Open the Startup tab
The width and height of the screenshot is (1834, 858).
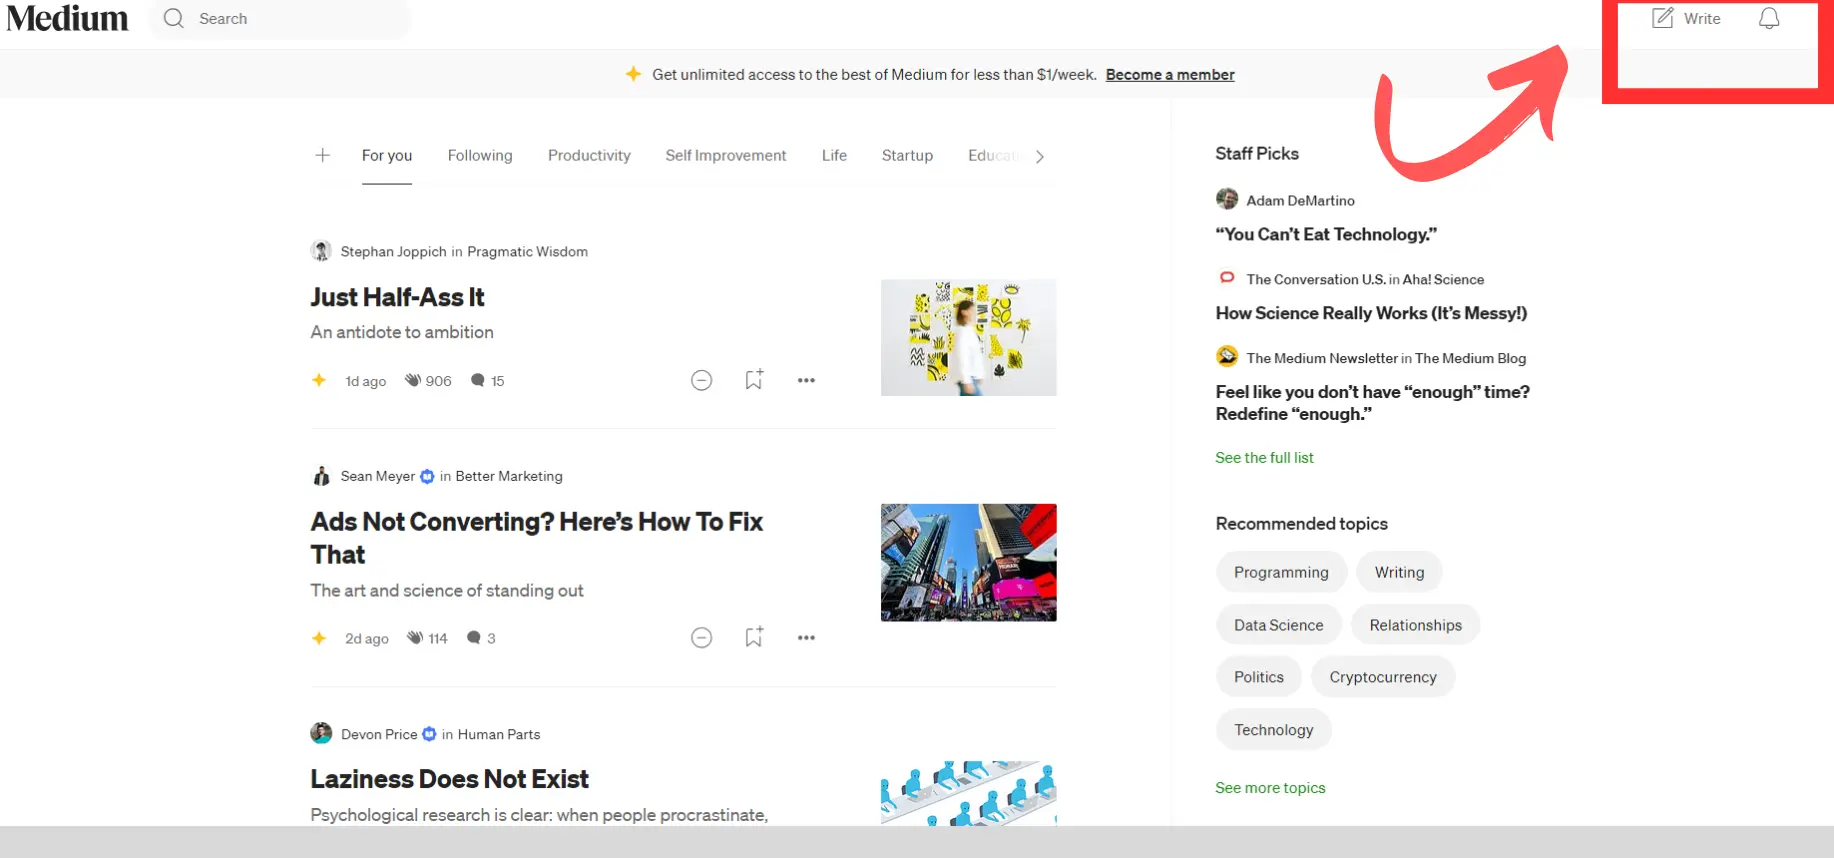[x=907, y=155]
